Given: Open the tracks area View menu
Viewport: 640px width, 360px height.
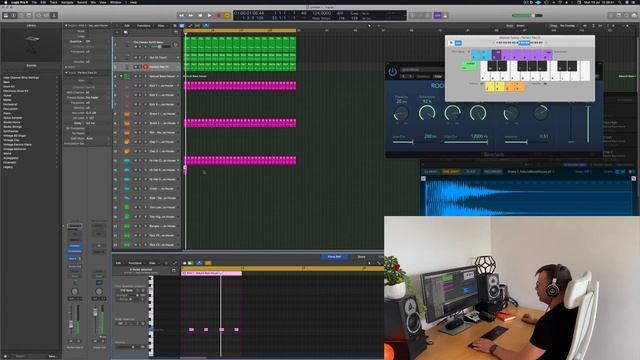Looking at the screenshot, I should [161, 26].
